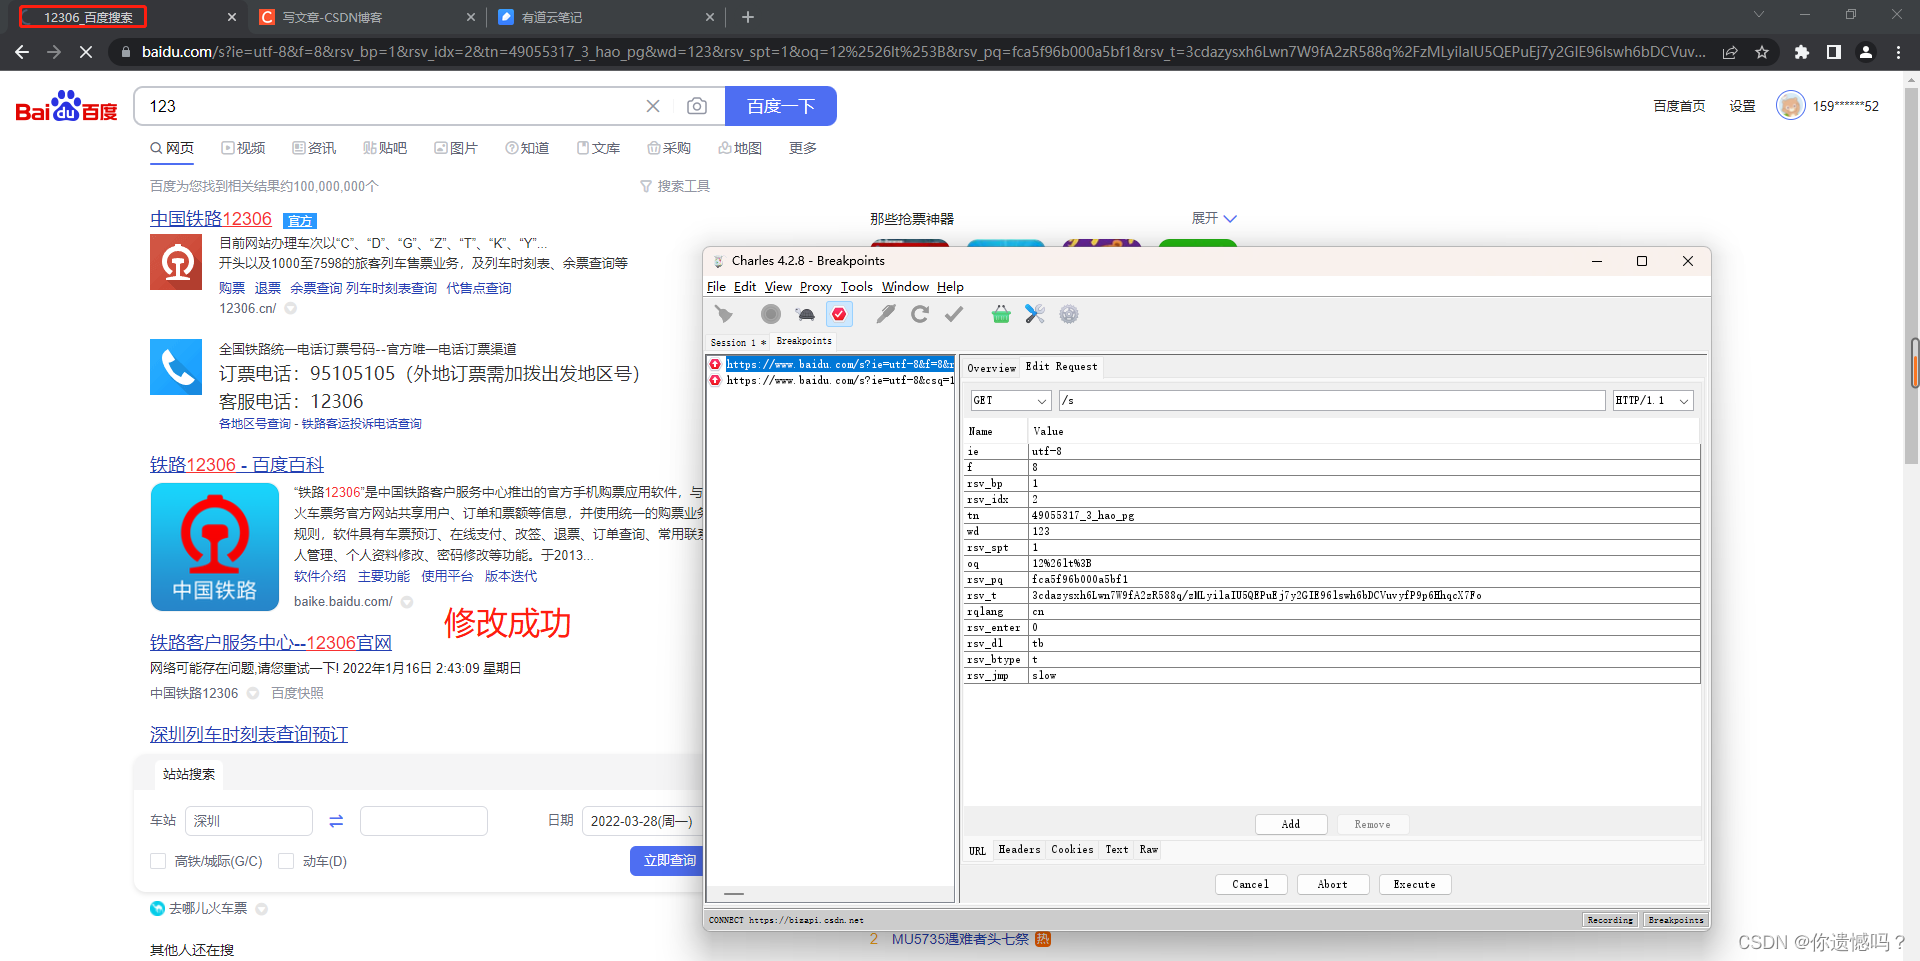The height and width of the screenshot is (961, 1920).
Task: Open the 更多 search category menu
Action: click(803, 148)
